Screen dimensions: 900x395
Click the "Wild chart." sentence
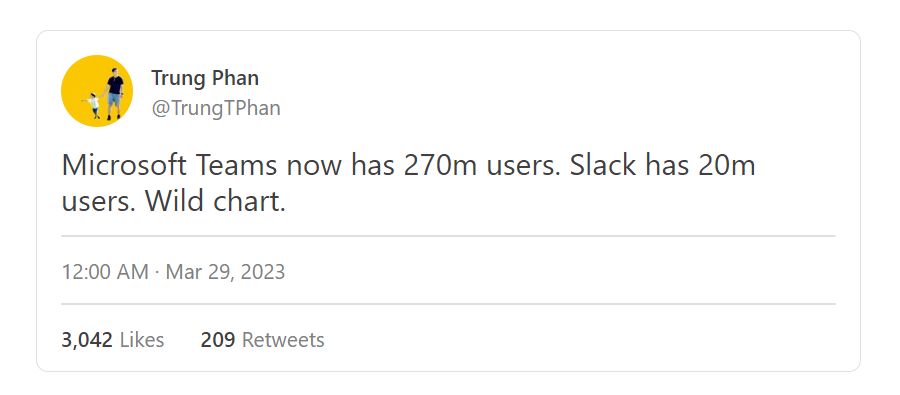coord(215,202)
